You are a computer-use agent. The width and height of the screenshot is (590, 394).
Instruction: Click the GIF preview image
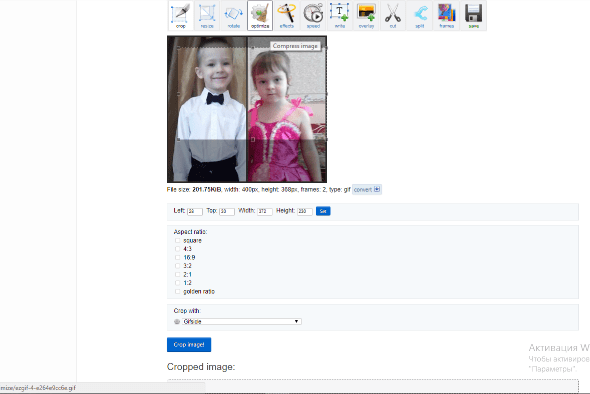tap(247, 109)
